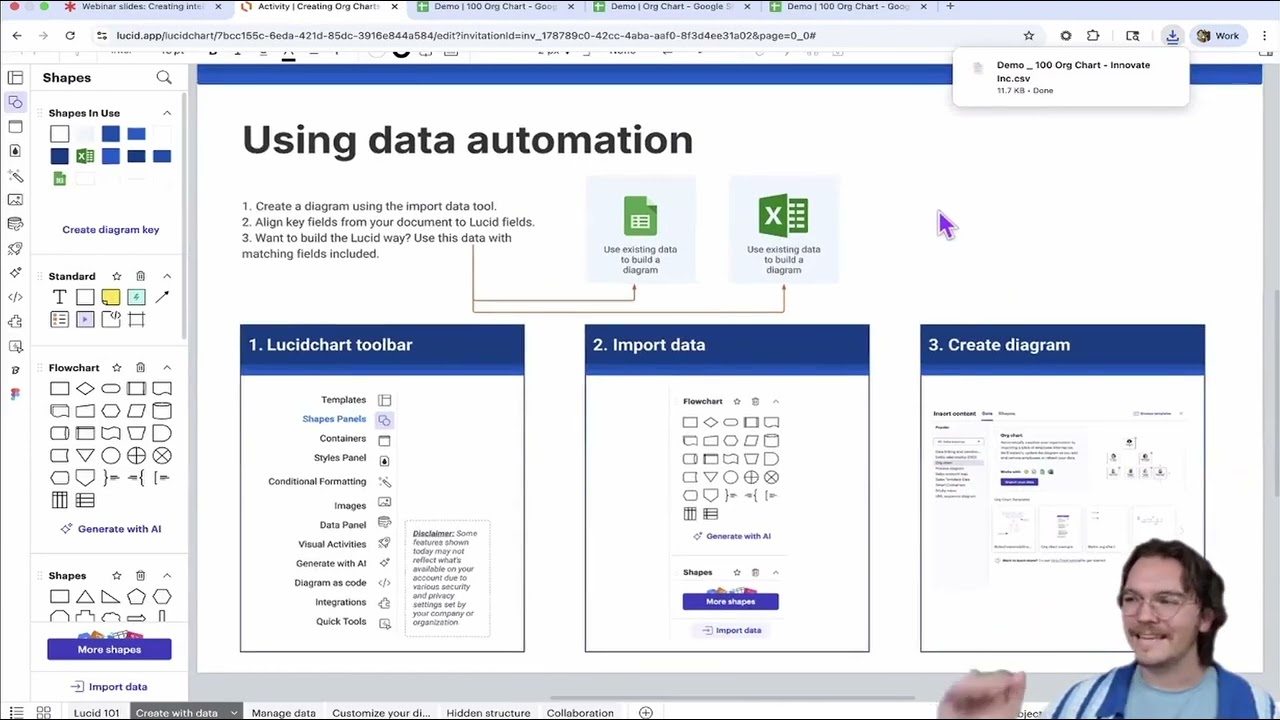Add a new page with plus

click(x=646, y=713)
